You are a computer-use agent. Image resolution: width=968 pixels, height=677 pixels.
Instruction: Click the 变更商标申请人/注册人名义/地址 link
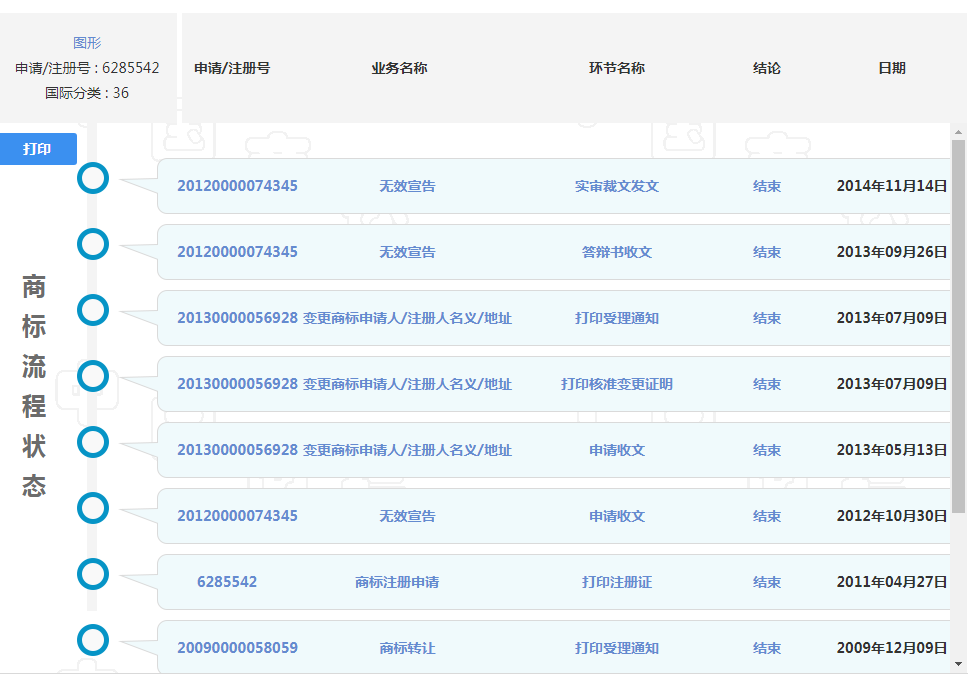point(406,317)
